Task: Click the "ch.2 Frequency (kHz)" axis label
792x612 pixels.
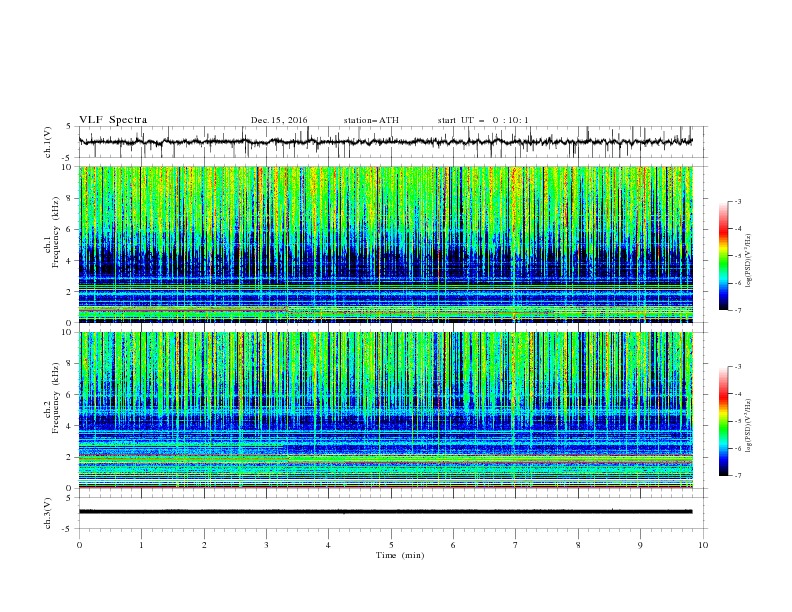Action: tap(52, 397)
